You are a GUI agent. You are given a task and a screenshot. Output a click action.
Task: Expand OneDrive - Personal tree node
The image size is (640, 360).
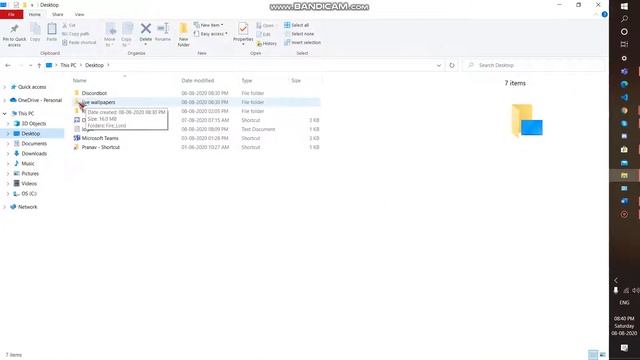click(x=4, y=100)
